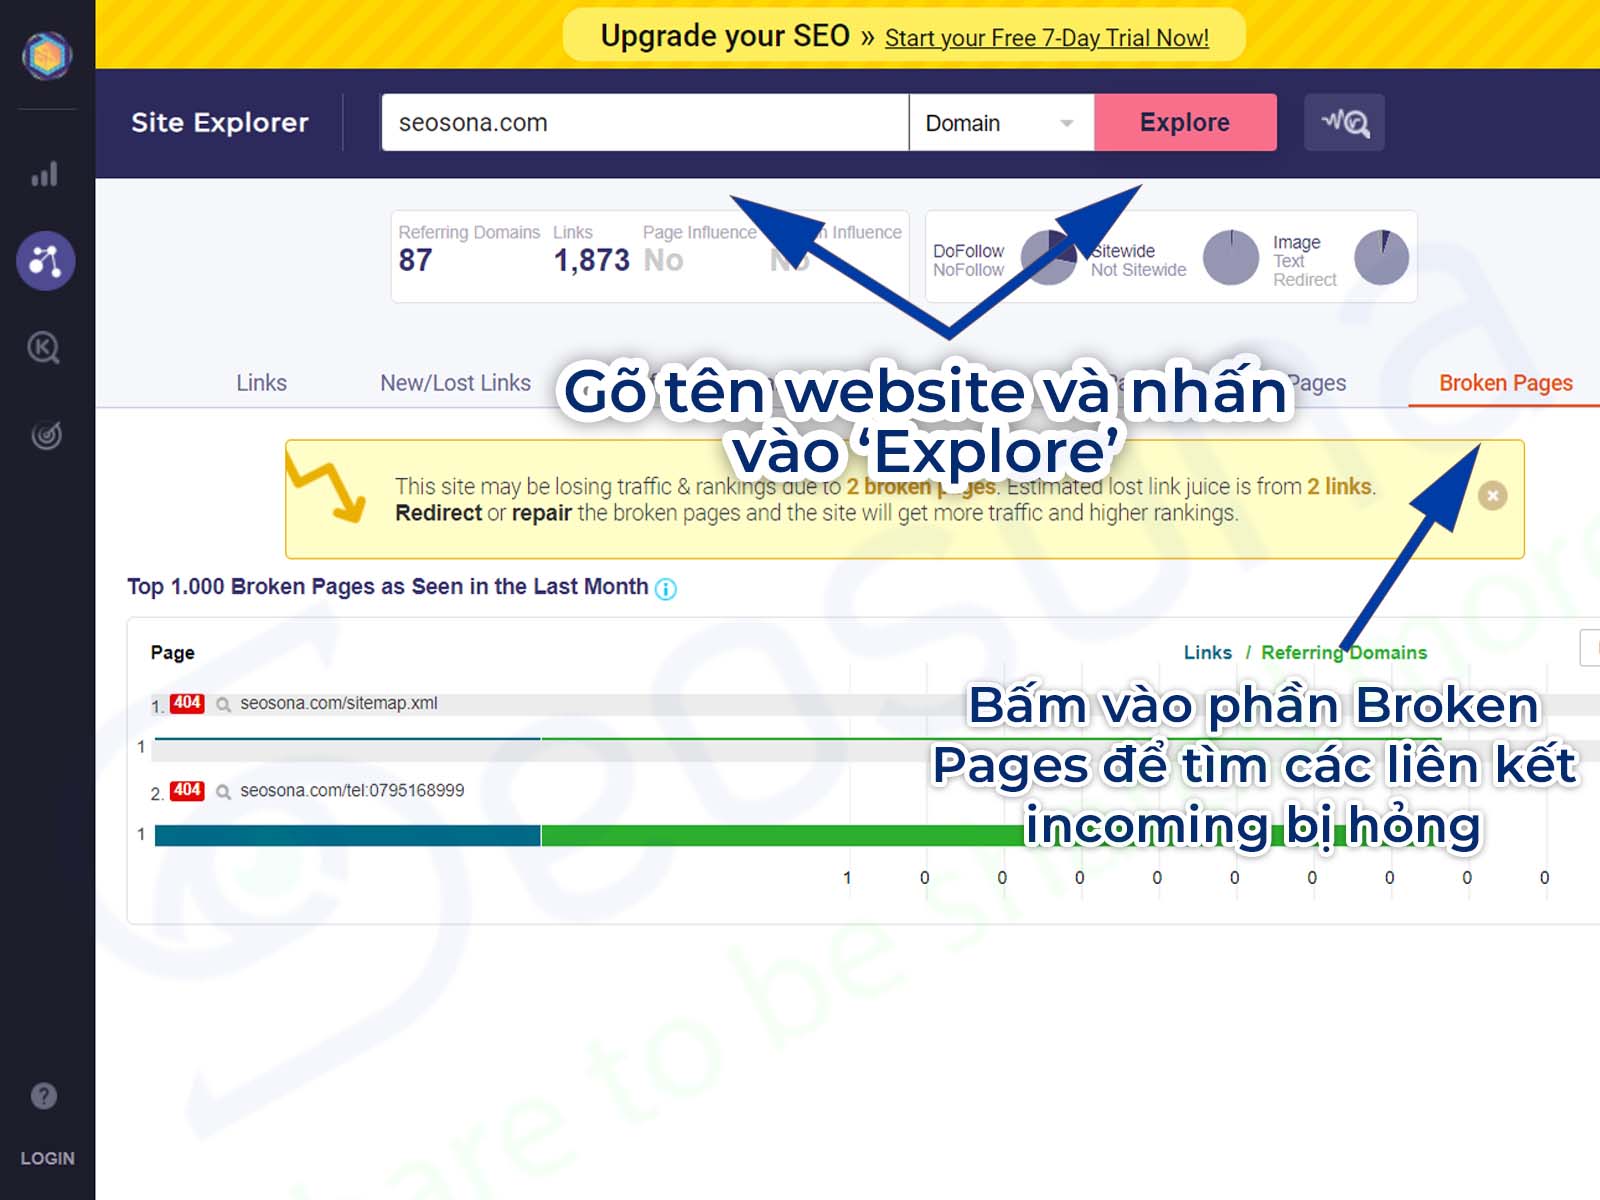Dismiss the yellow warning banner
The image size is (1600, 1200).
click(x=1492, y=496)
